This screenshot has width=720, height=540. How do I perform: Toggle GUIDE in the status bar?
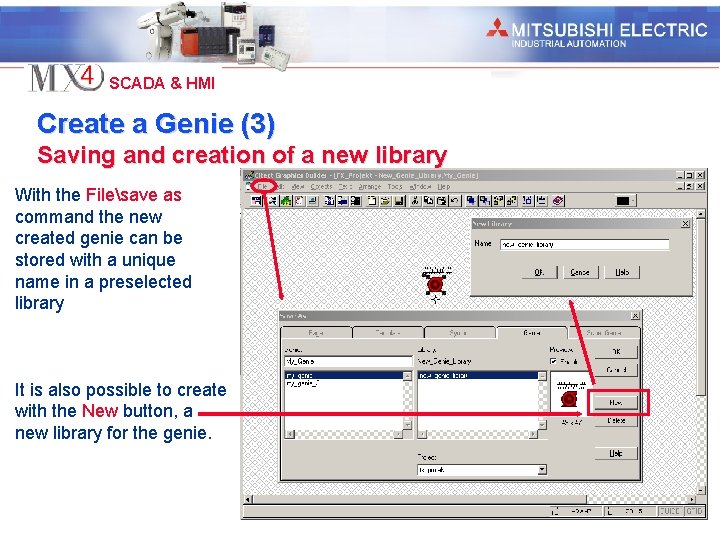click(x=670, y=511)
